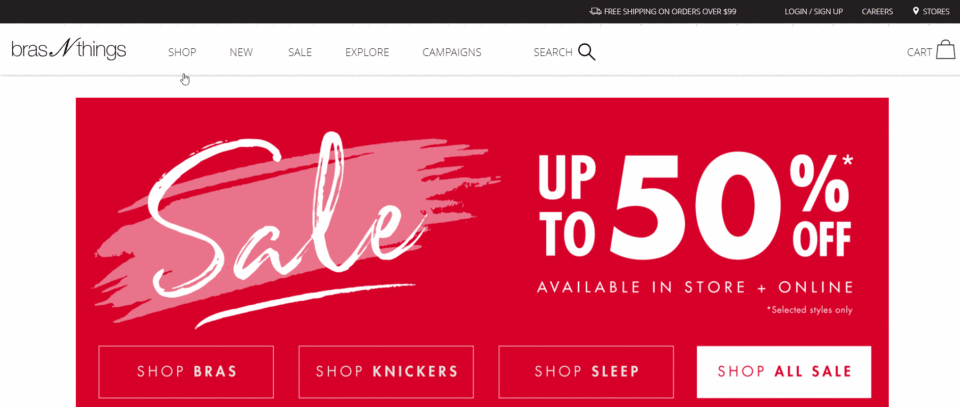Open the STORES link

[x=936, y=12]
